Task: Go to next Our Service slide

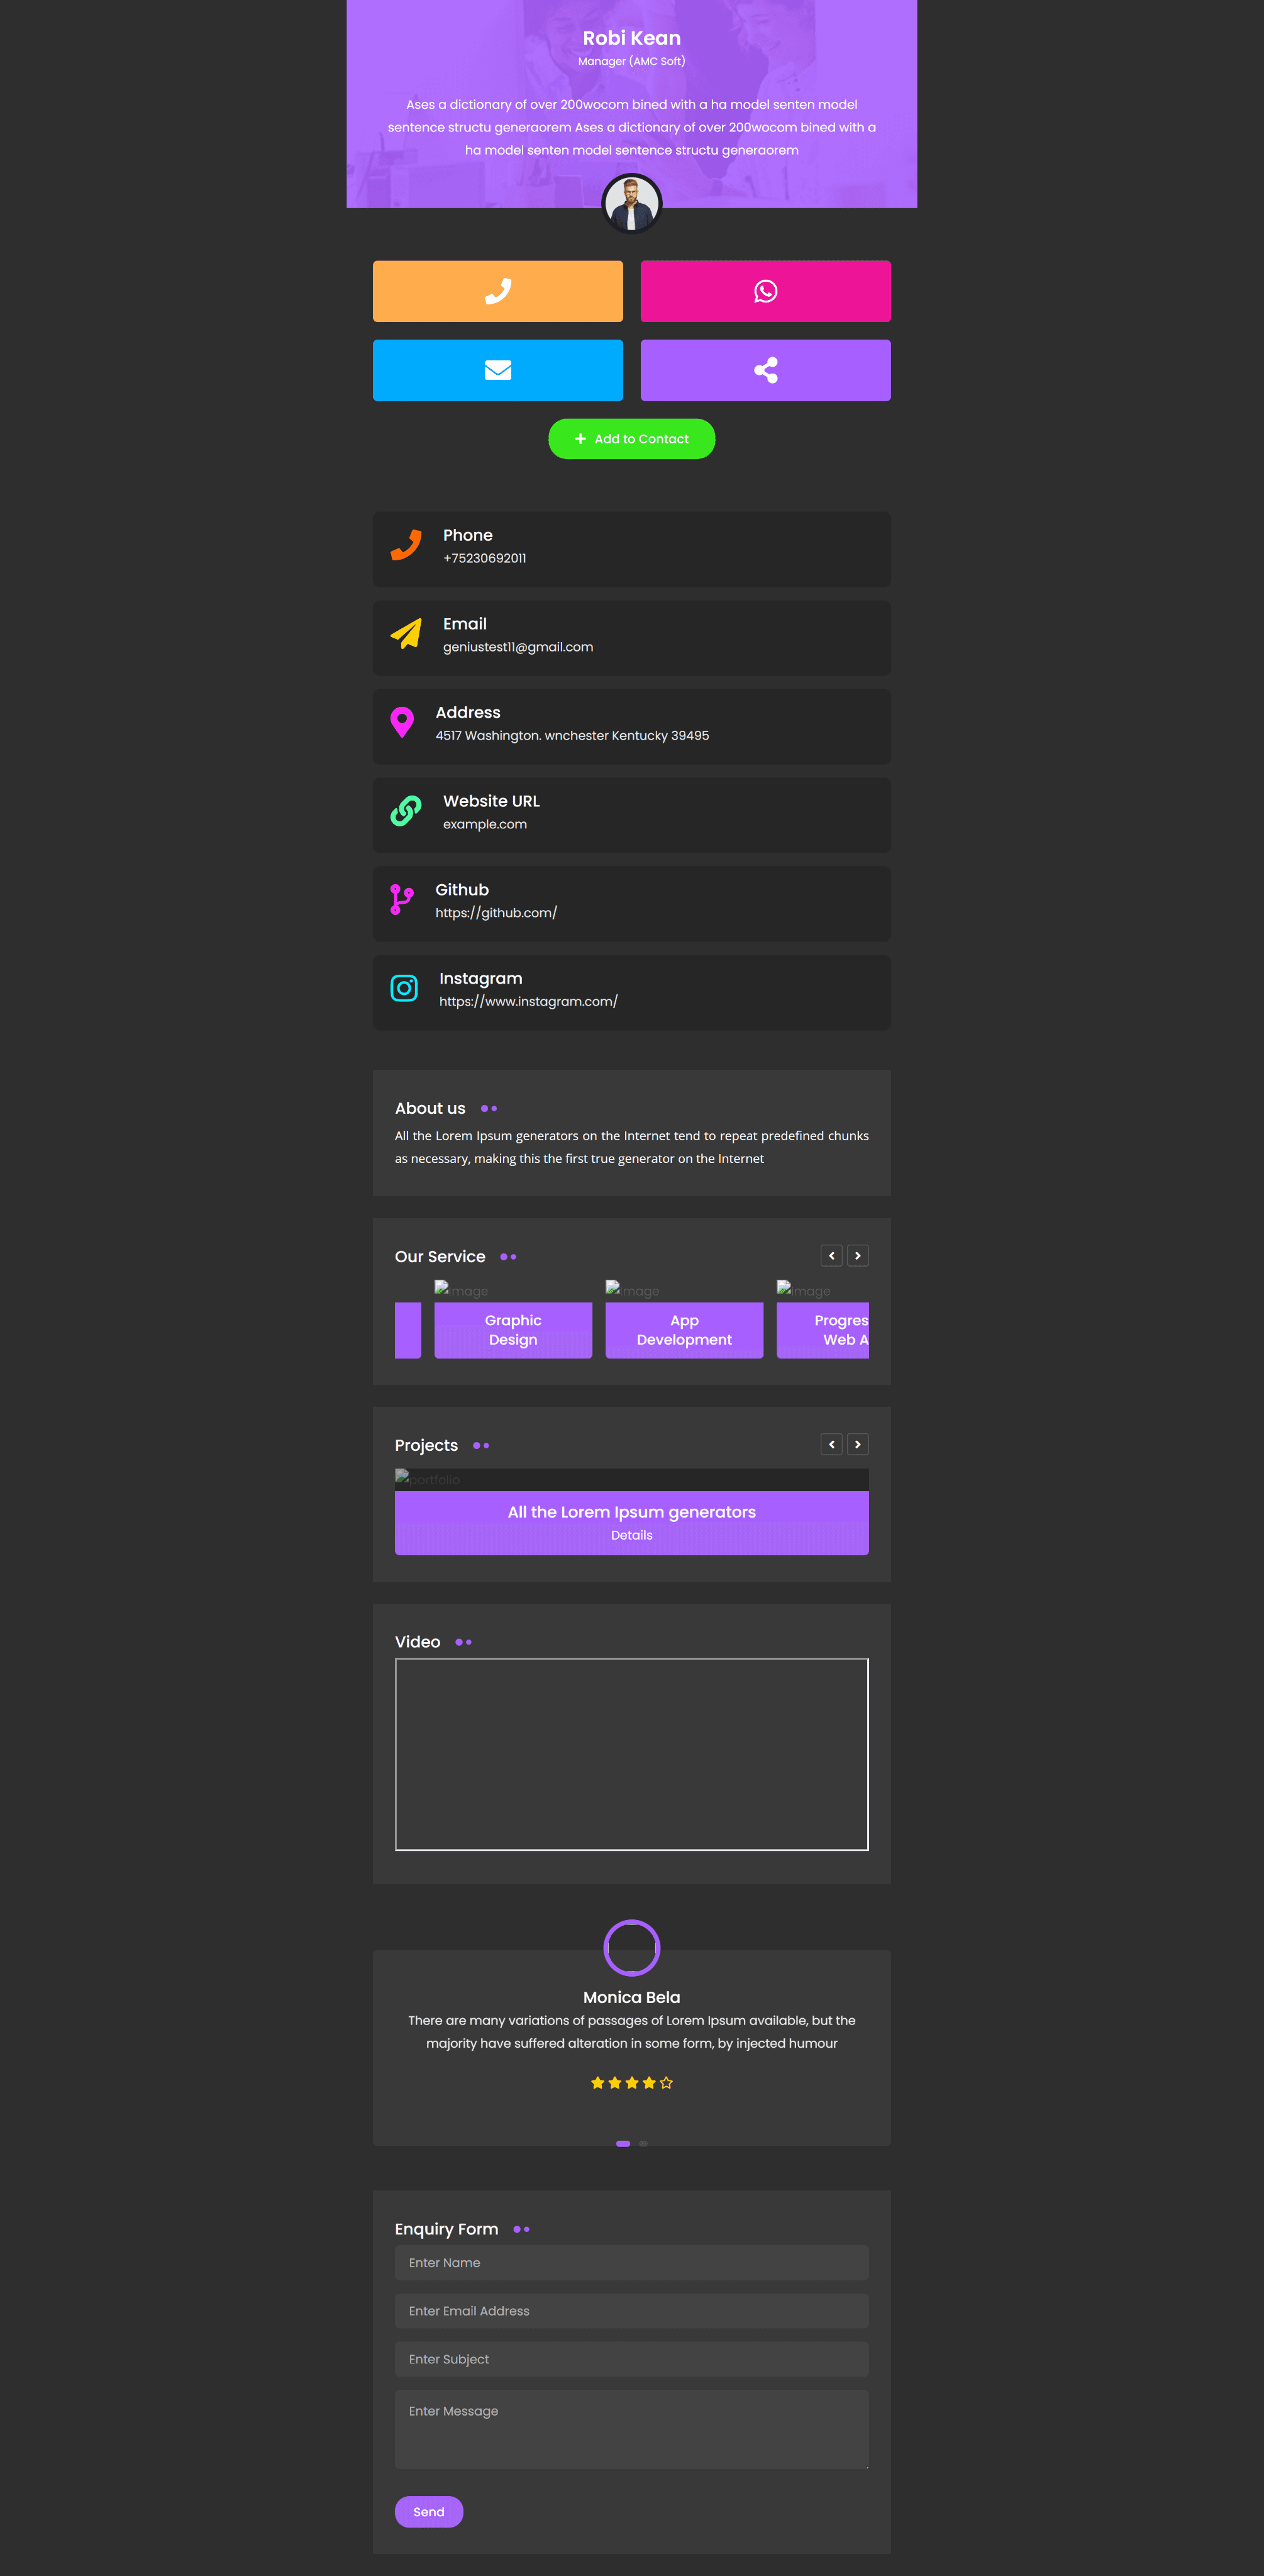Action: click(x=857, y=1255)
